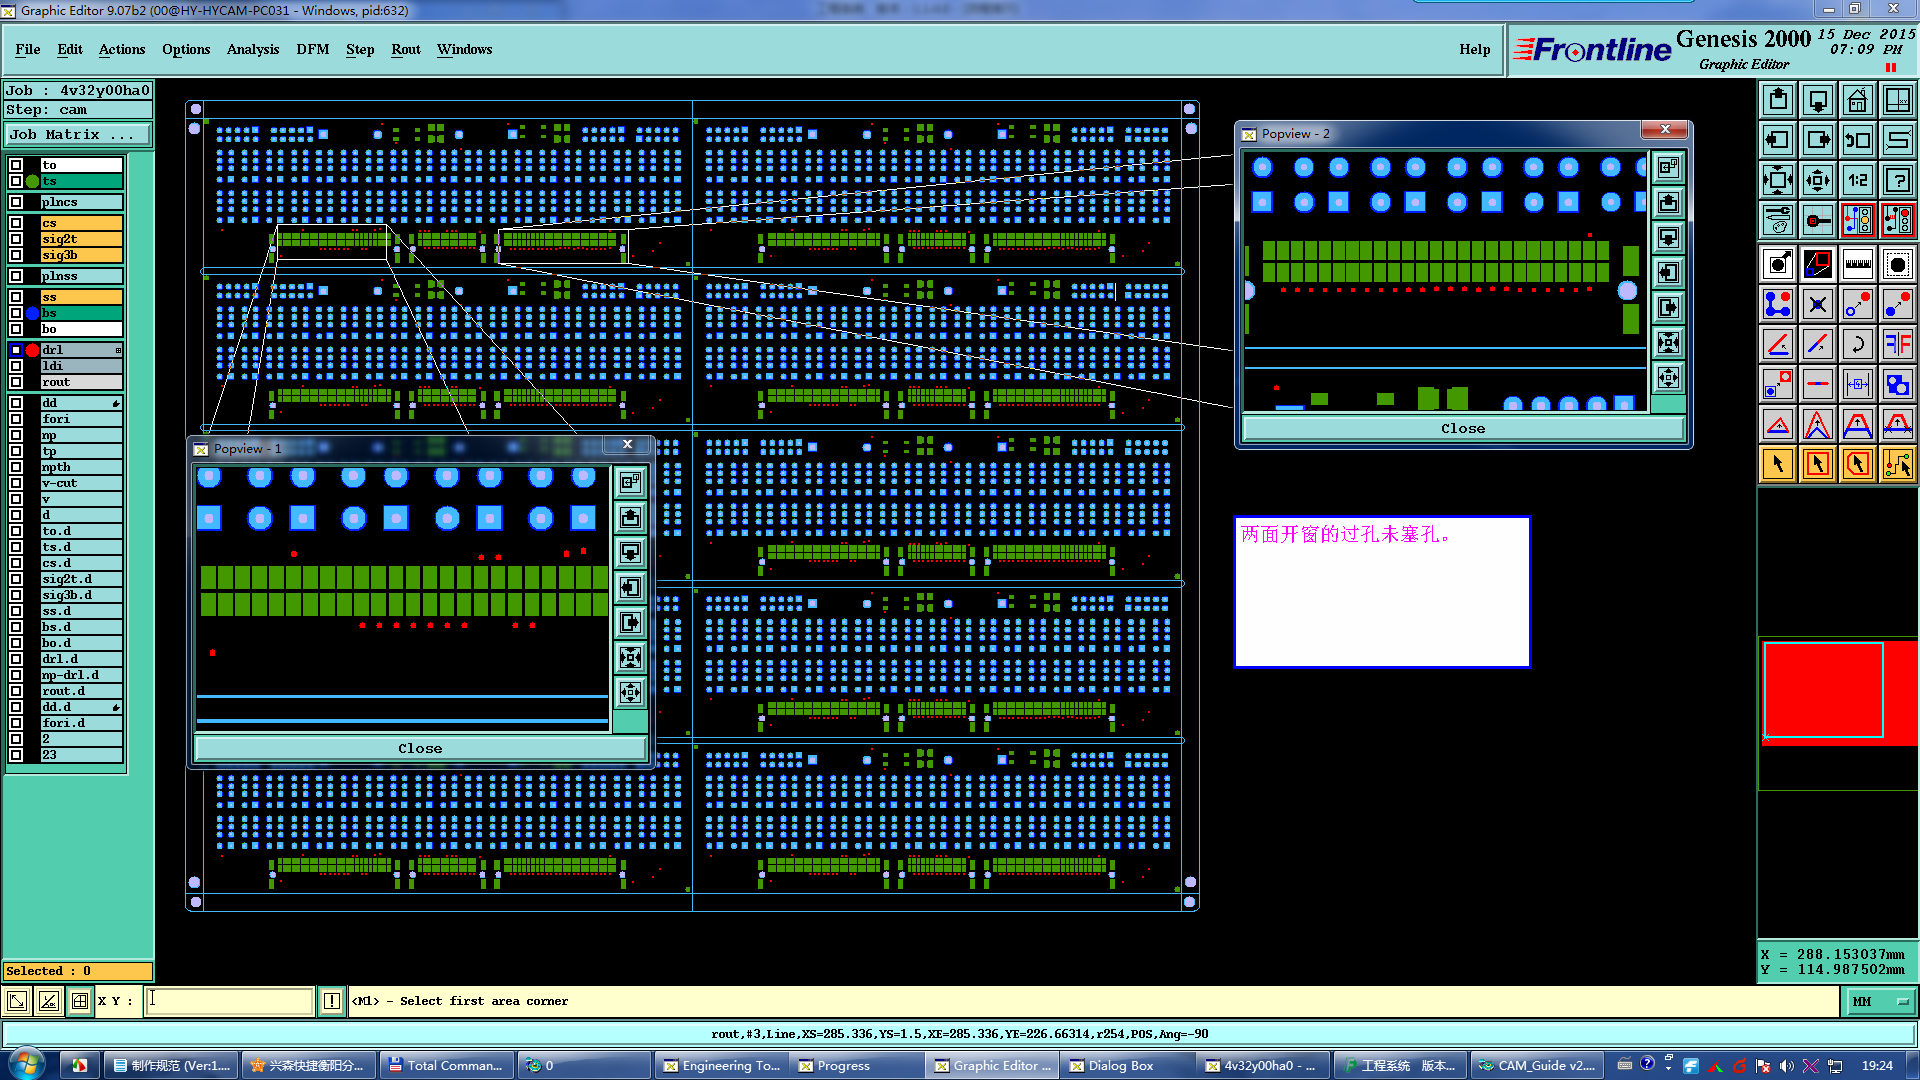The height and width of the screenshot is (1080, 1920).
Task: Expand the drl layer marker
Action: 118,350
